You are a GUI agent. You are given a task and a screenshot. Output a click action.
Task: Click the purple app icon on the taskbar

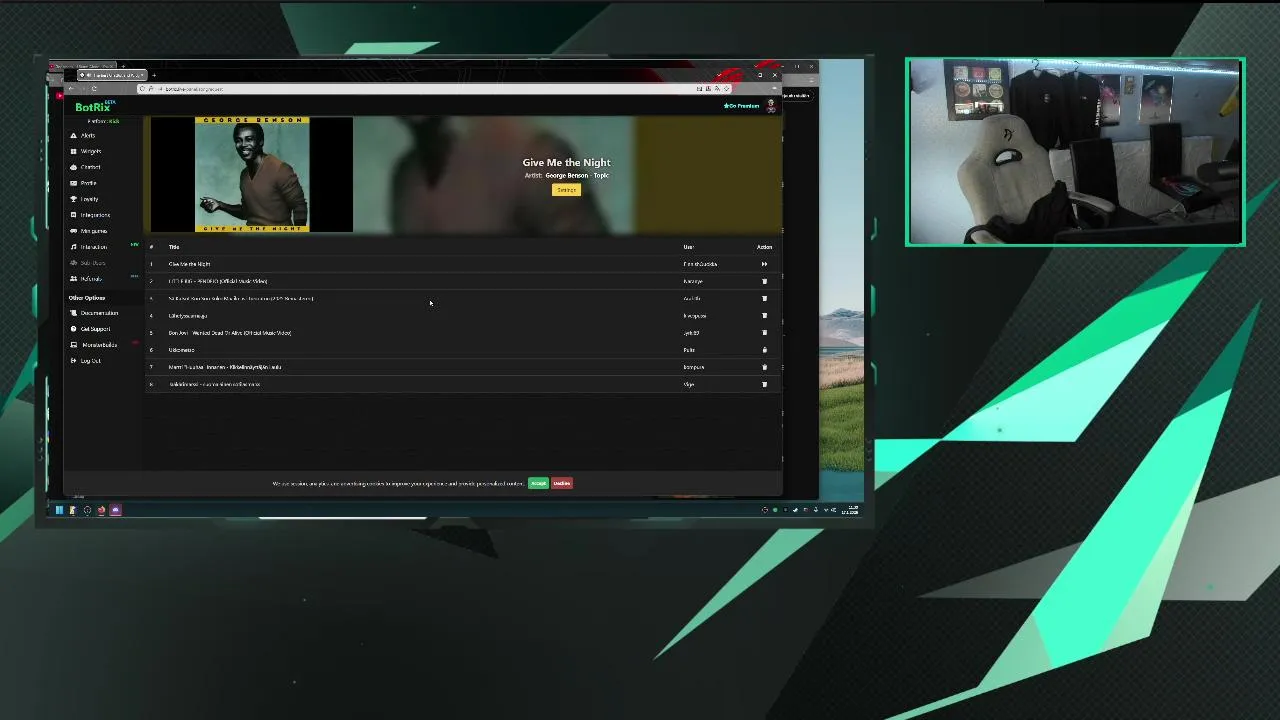tap(115, 510)
